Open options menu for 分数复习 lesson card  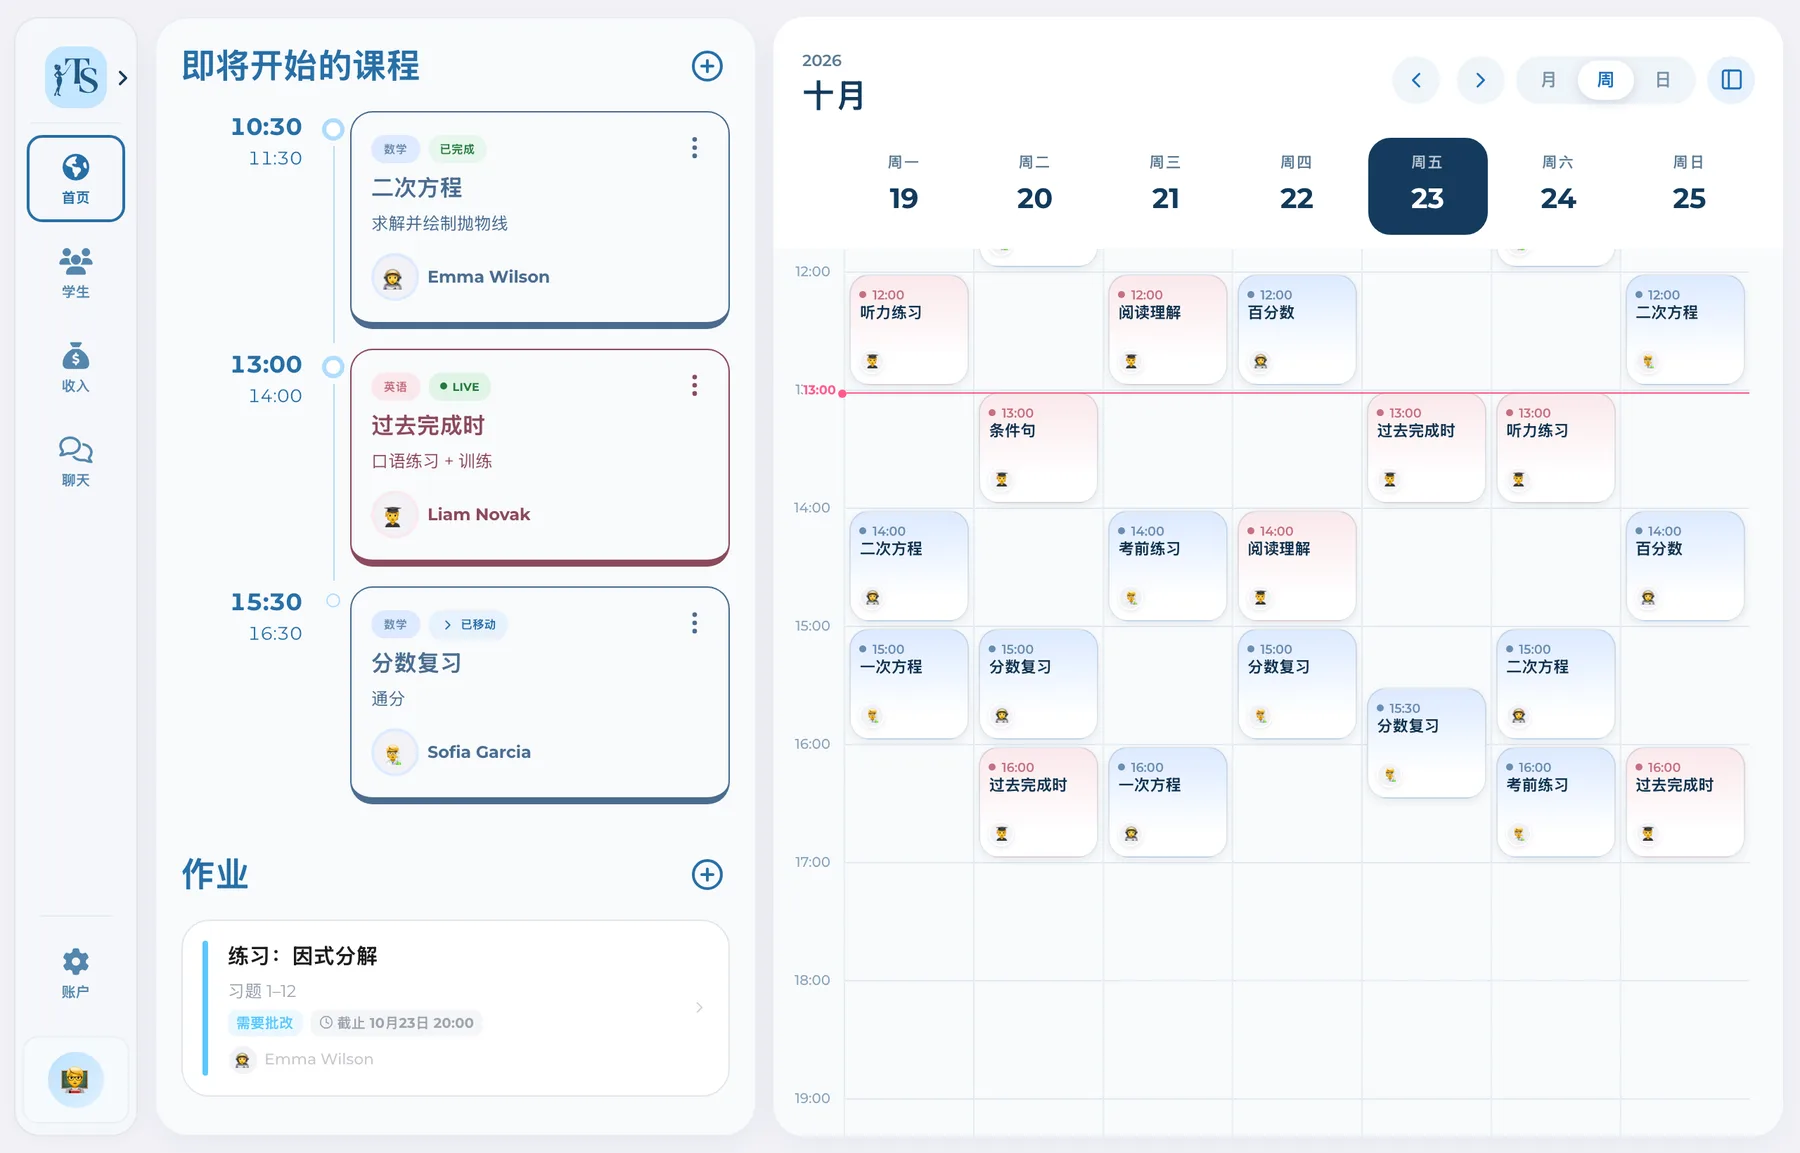click(694, 623)
